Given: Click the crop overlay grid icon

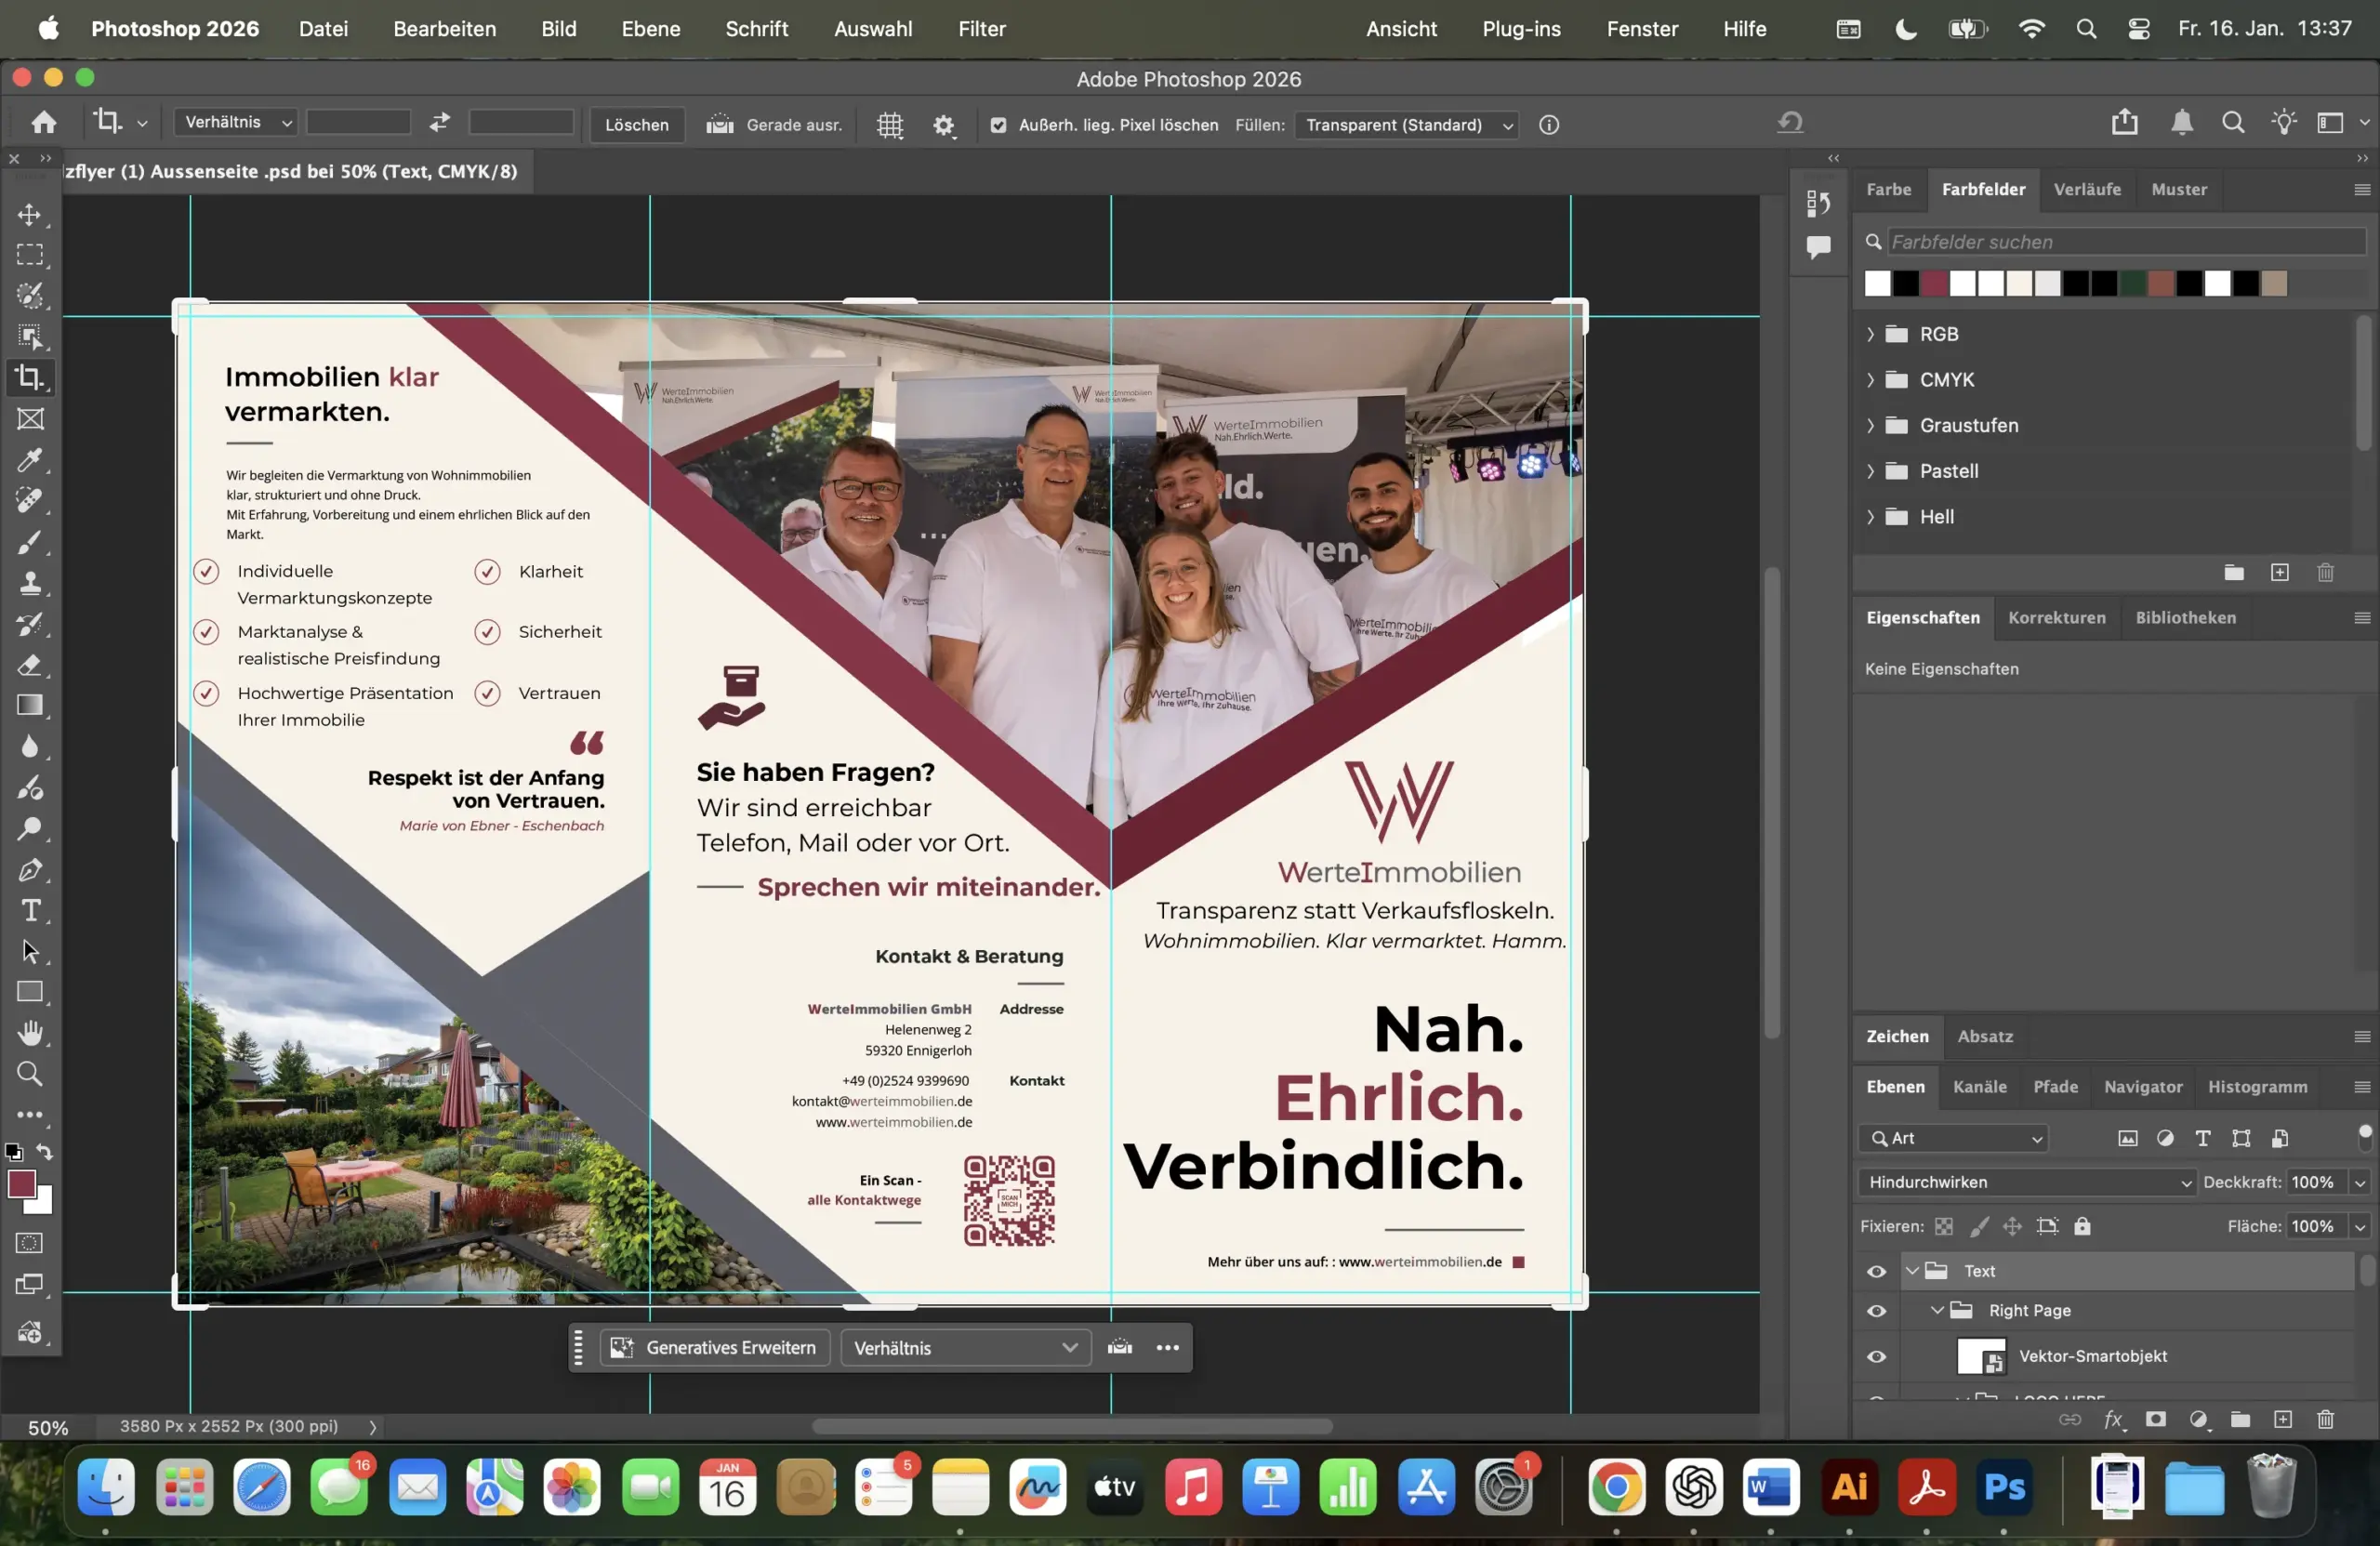Looking at the screenshot, I should [x=889, y=125].
